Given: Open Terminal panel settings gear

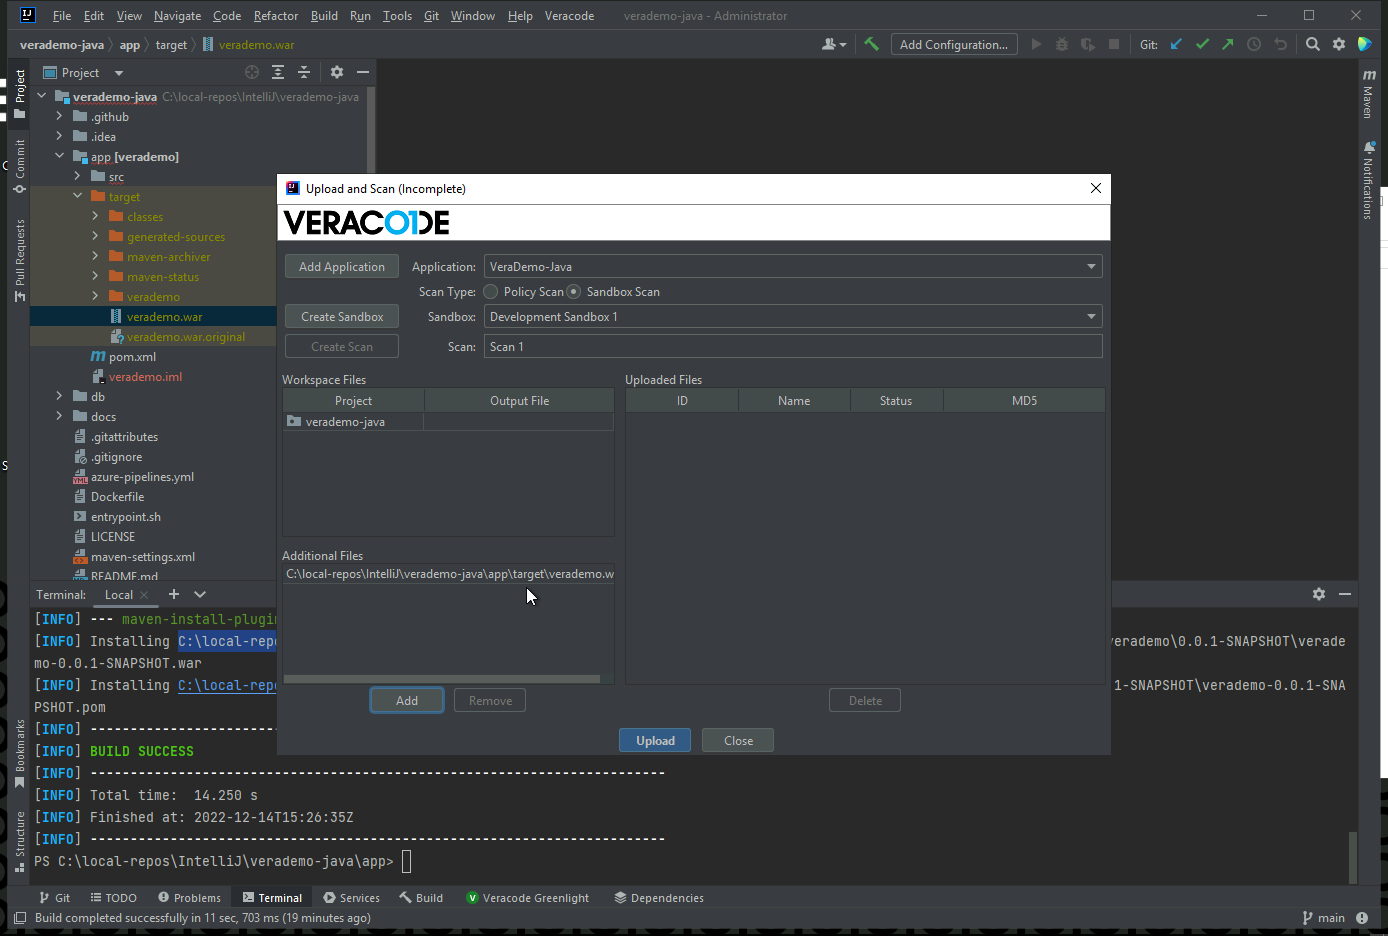Looking at the screenshot, I should coord(1319,594).
